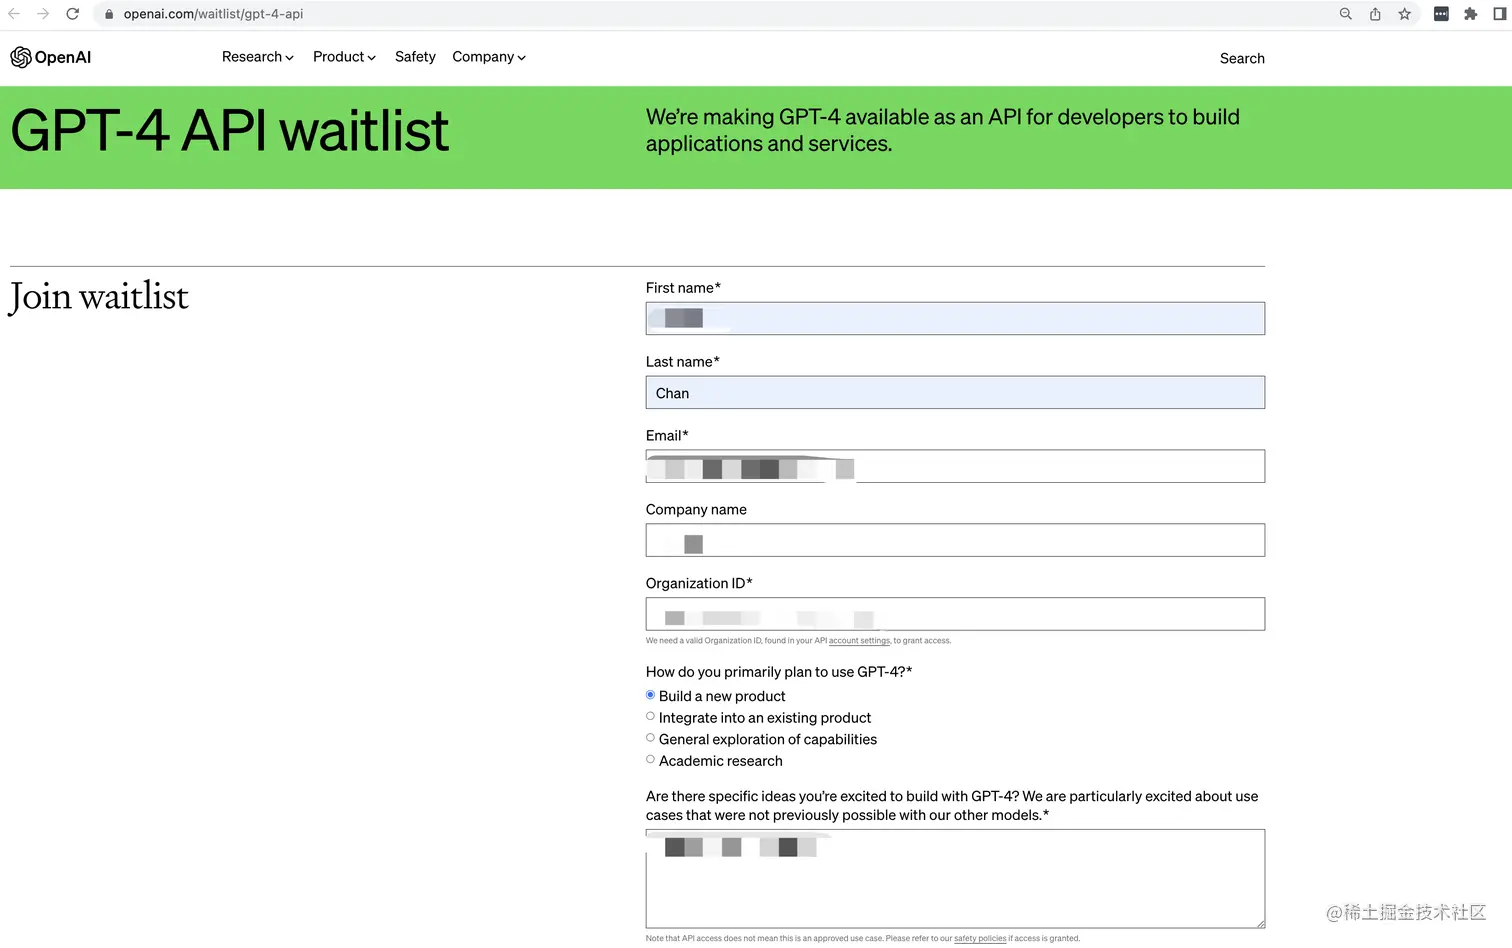Go forward using the browser forward arrow
The height and width of the screenshot is (948, 1512).
pos(43,14)
